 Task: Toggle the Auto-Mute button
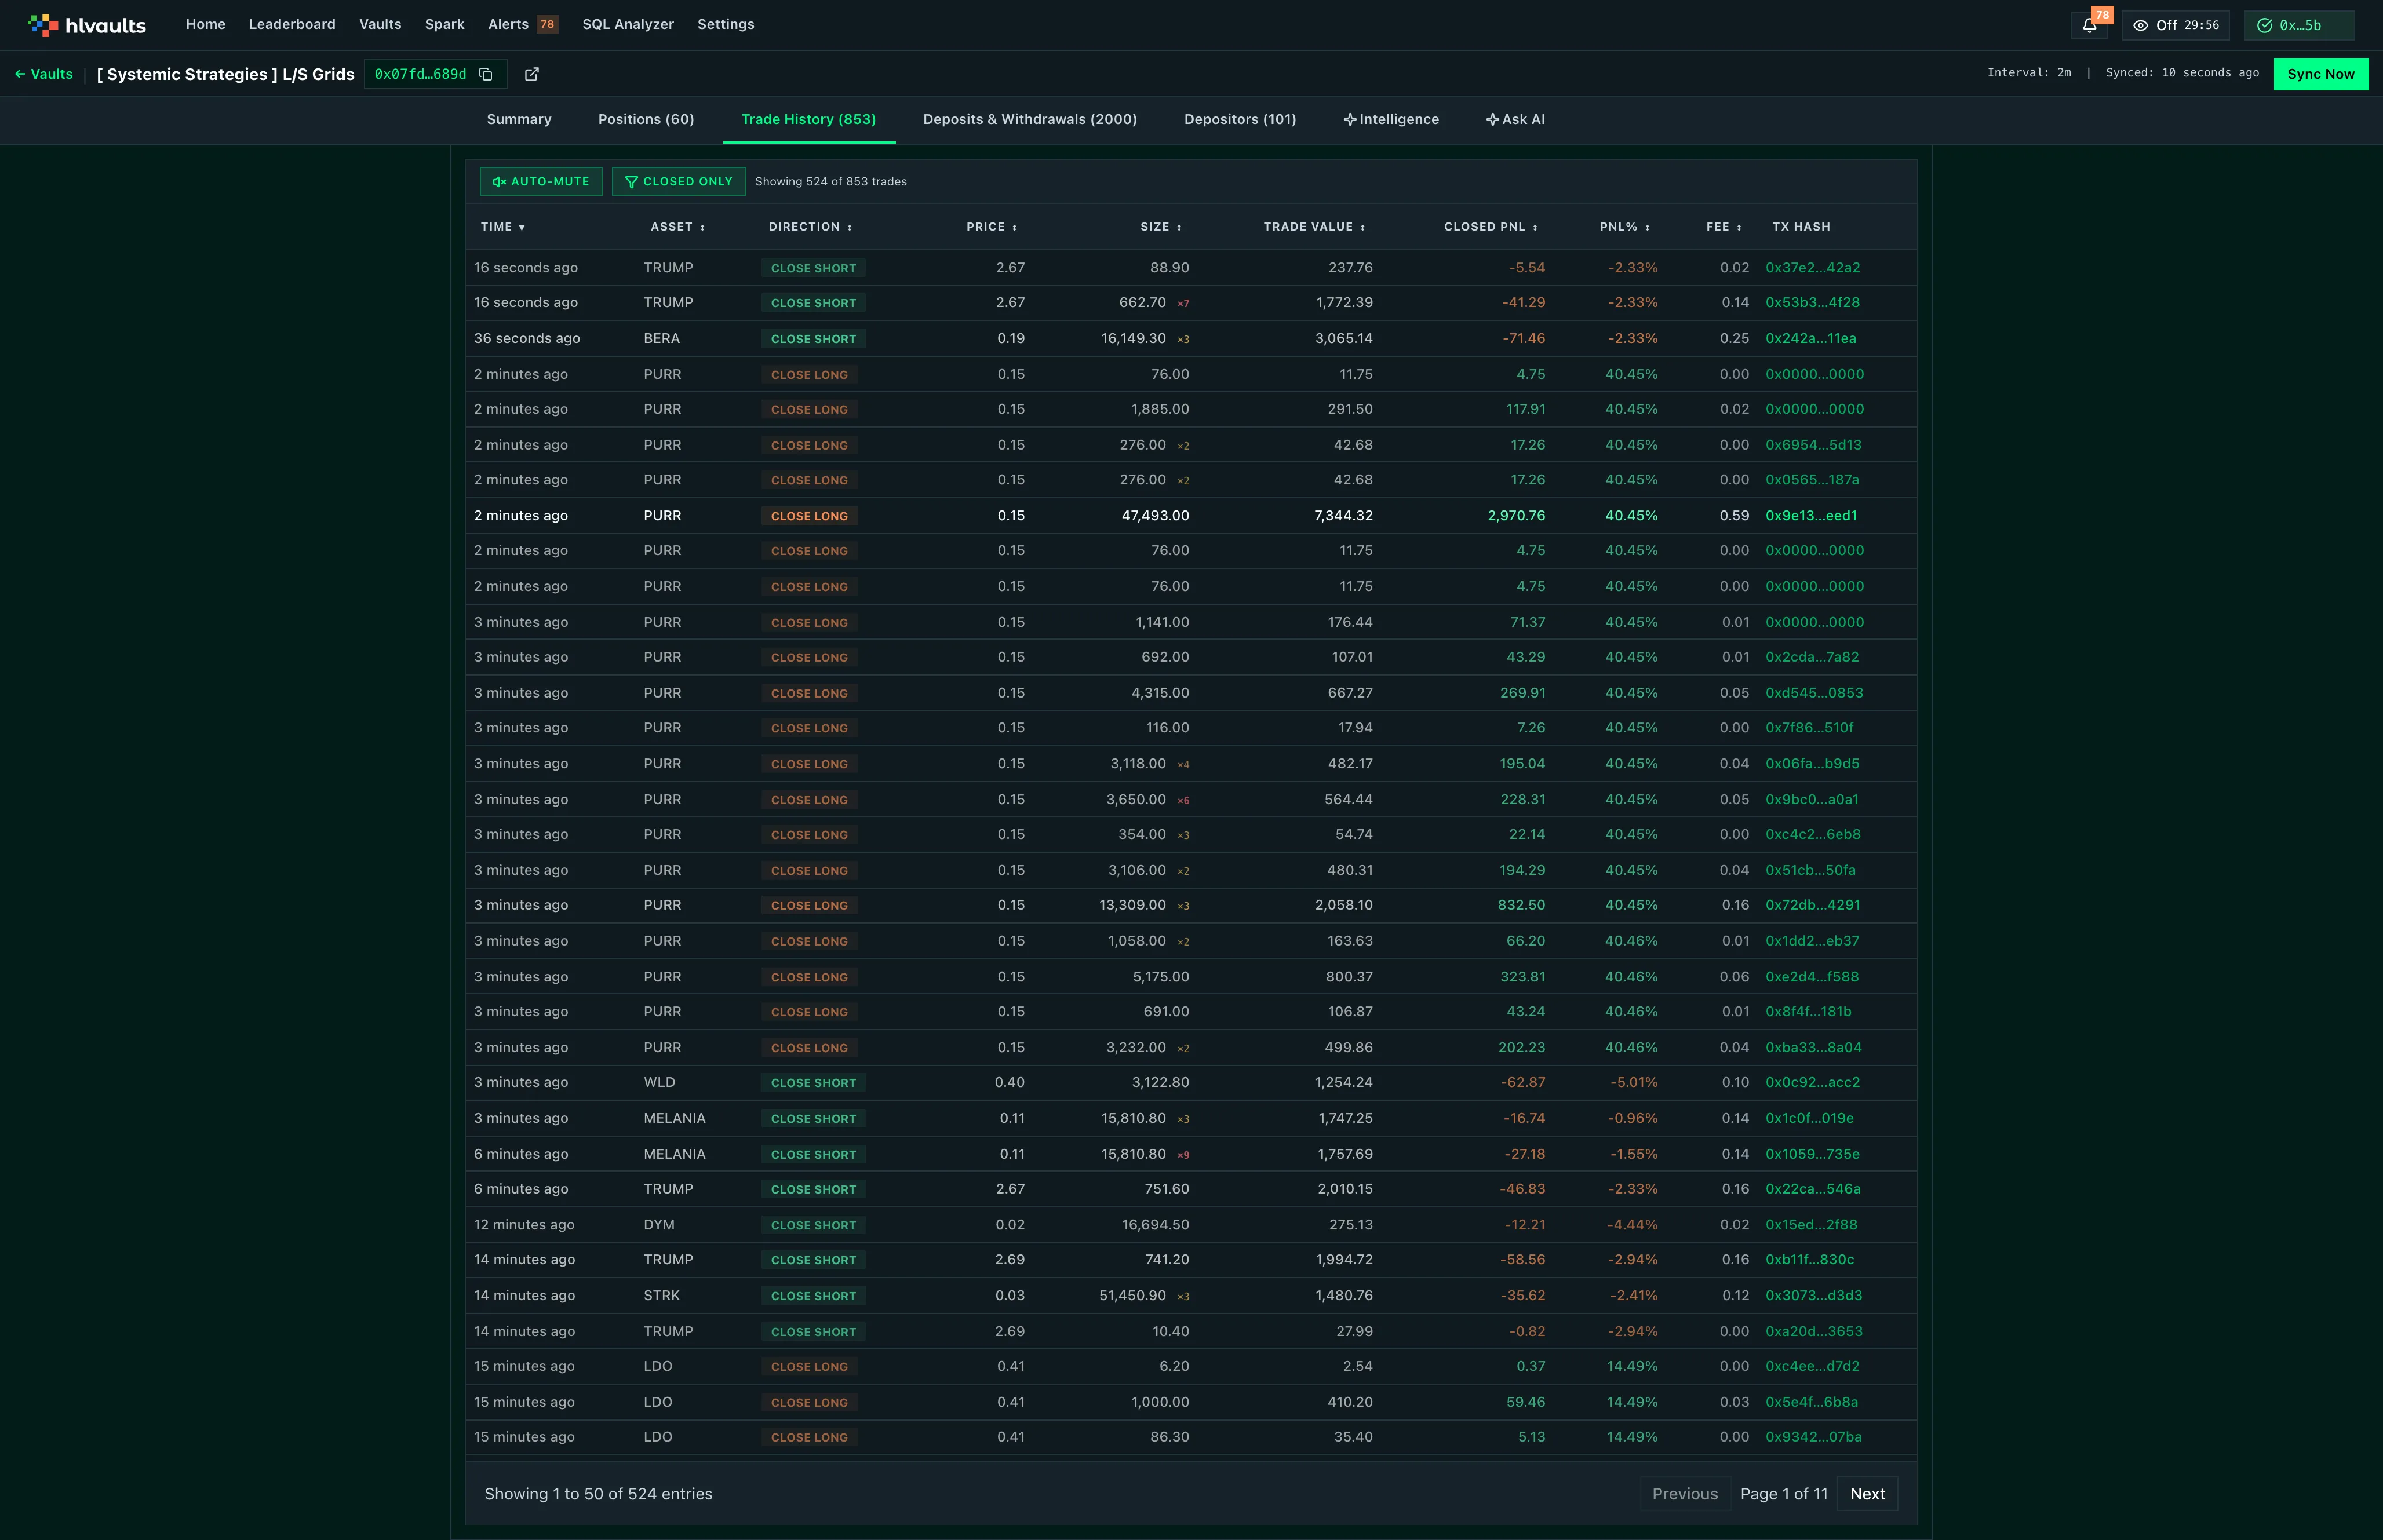coord(541,181)
